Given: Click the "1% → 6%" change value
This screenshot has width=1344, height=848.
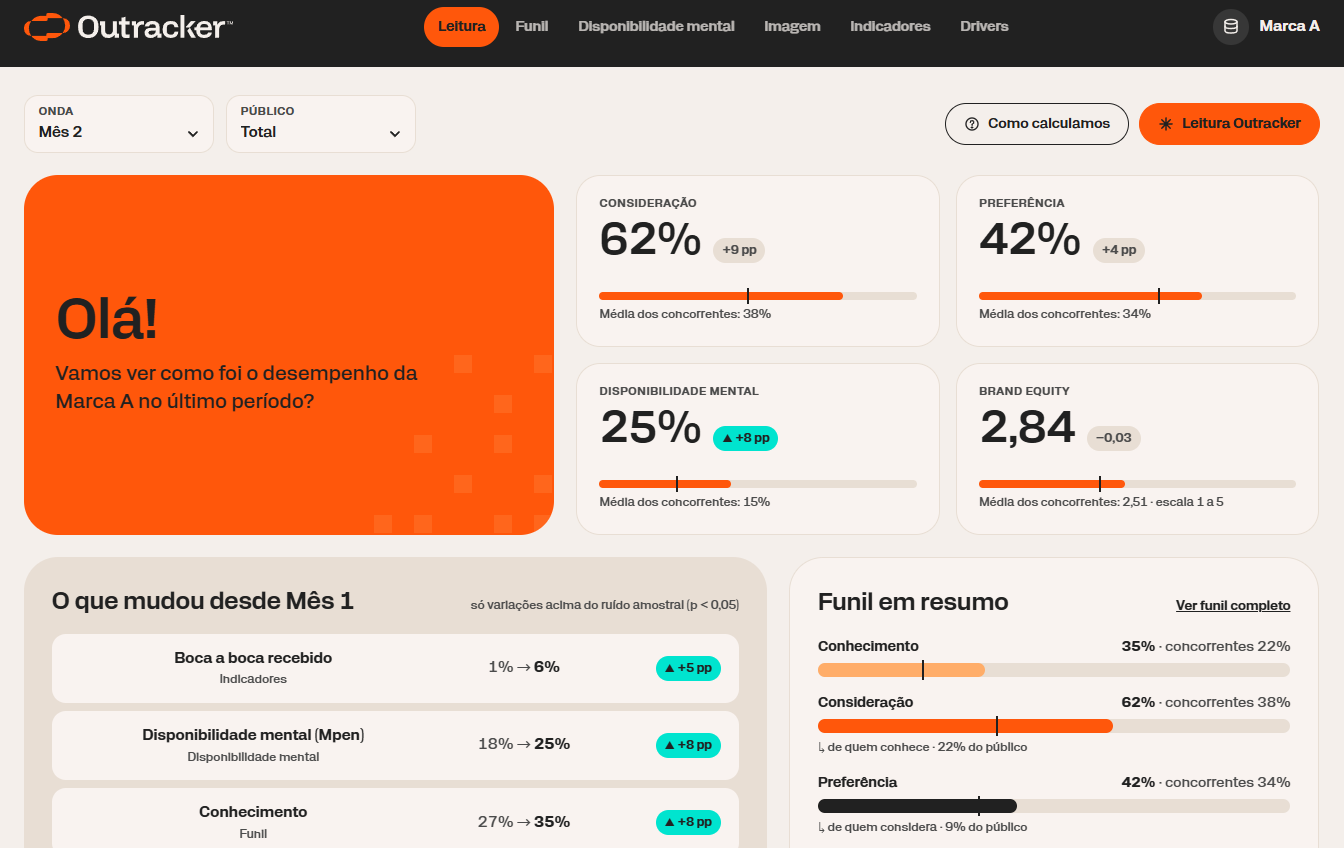Looking at the screenshot, I should tap(524, 667).
